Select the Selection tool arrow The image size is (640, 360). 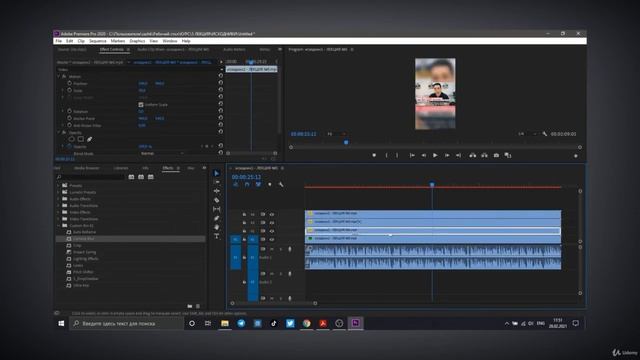click(x=216, y=173)
